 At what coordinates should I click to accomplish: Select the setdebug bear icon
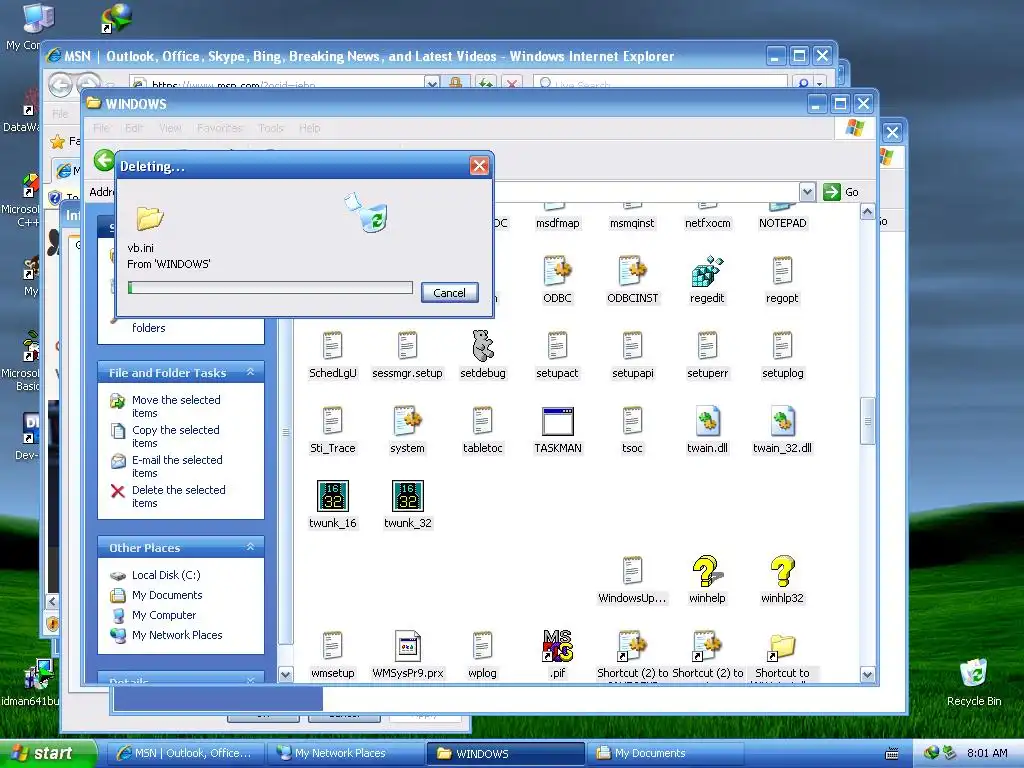pyautogui.click(x=483, y=346)
